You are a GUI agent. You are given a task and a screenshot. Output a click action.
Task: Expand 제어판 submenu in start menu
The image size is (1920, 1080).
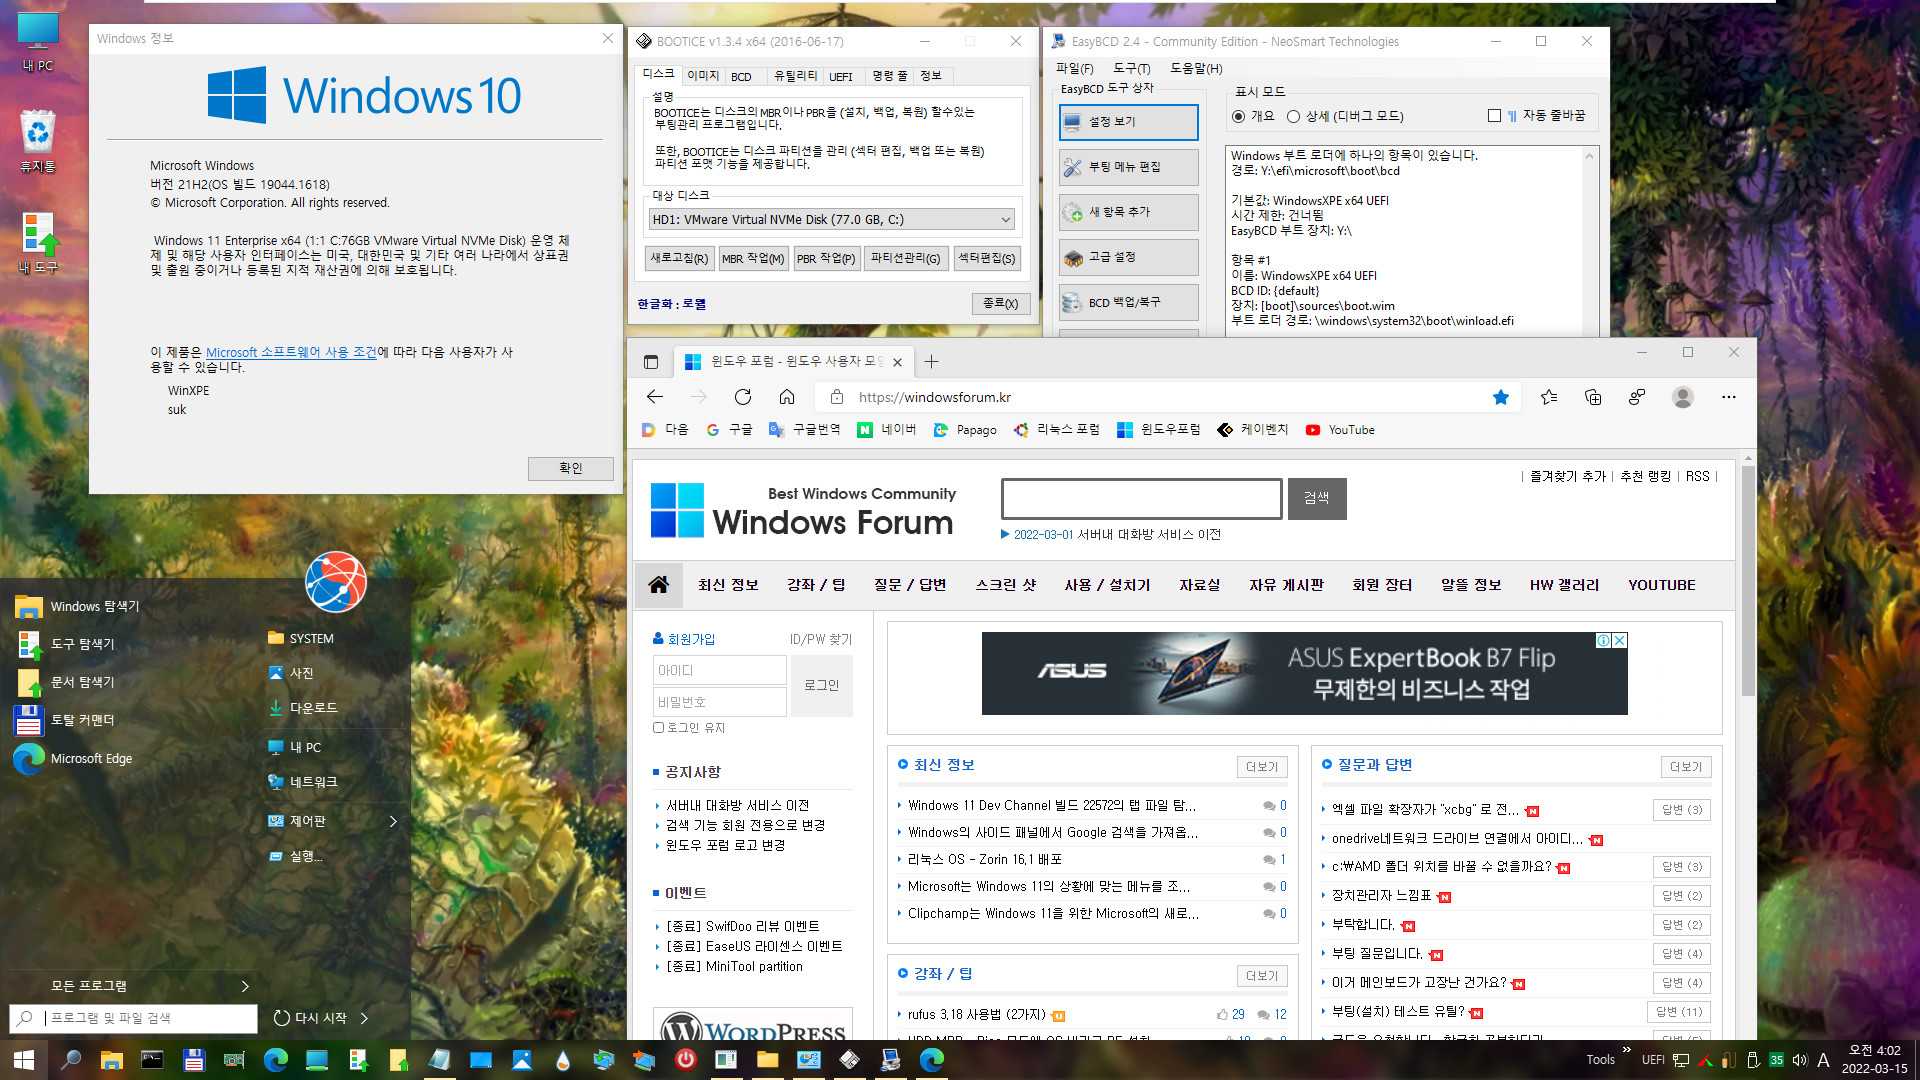[393, 821]
